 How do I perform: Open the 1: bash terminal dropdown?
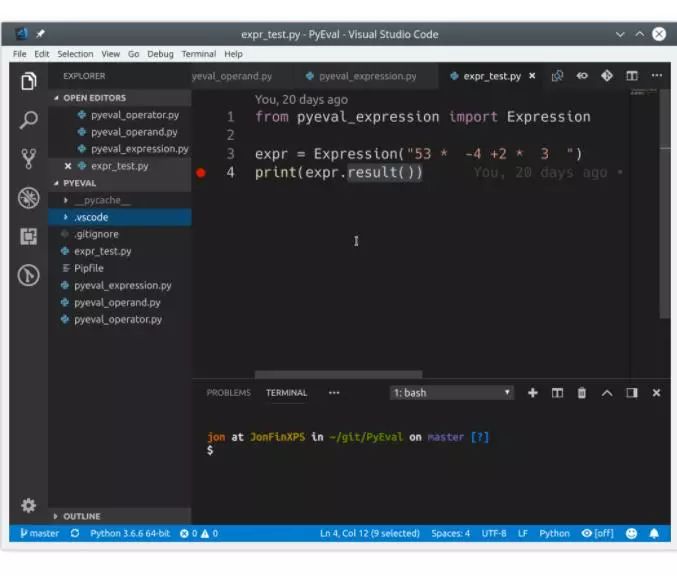click(x=452, y=393)
